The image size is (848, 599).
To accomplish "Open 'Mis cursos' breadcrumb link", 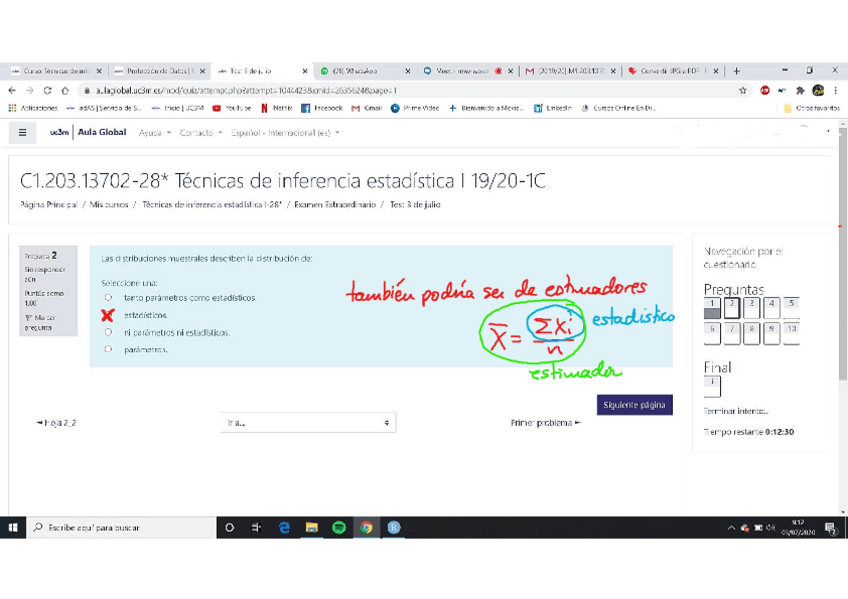I will (109, 205).
